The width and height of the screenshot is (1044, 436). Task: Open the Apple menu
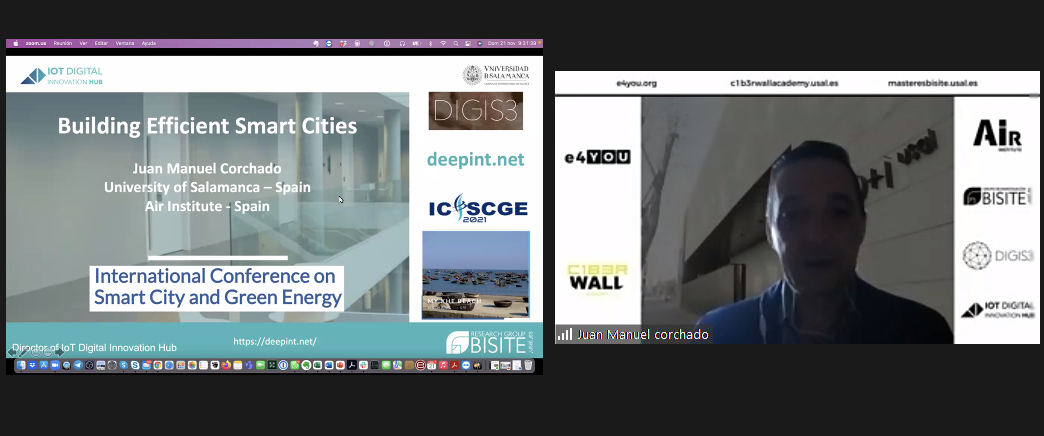(x=15, y=43)
